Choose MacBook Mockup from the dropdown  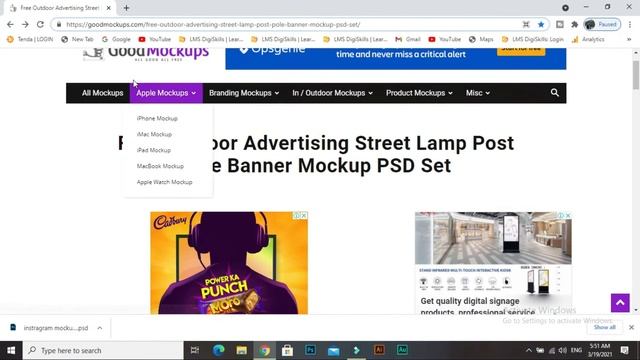(x=160, y=166)
